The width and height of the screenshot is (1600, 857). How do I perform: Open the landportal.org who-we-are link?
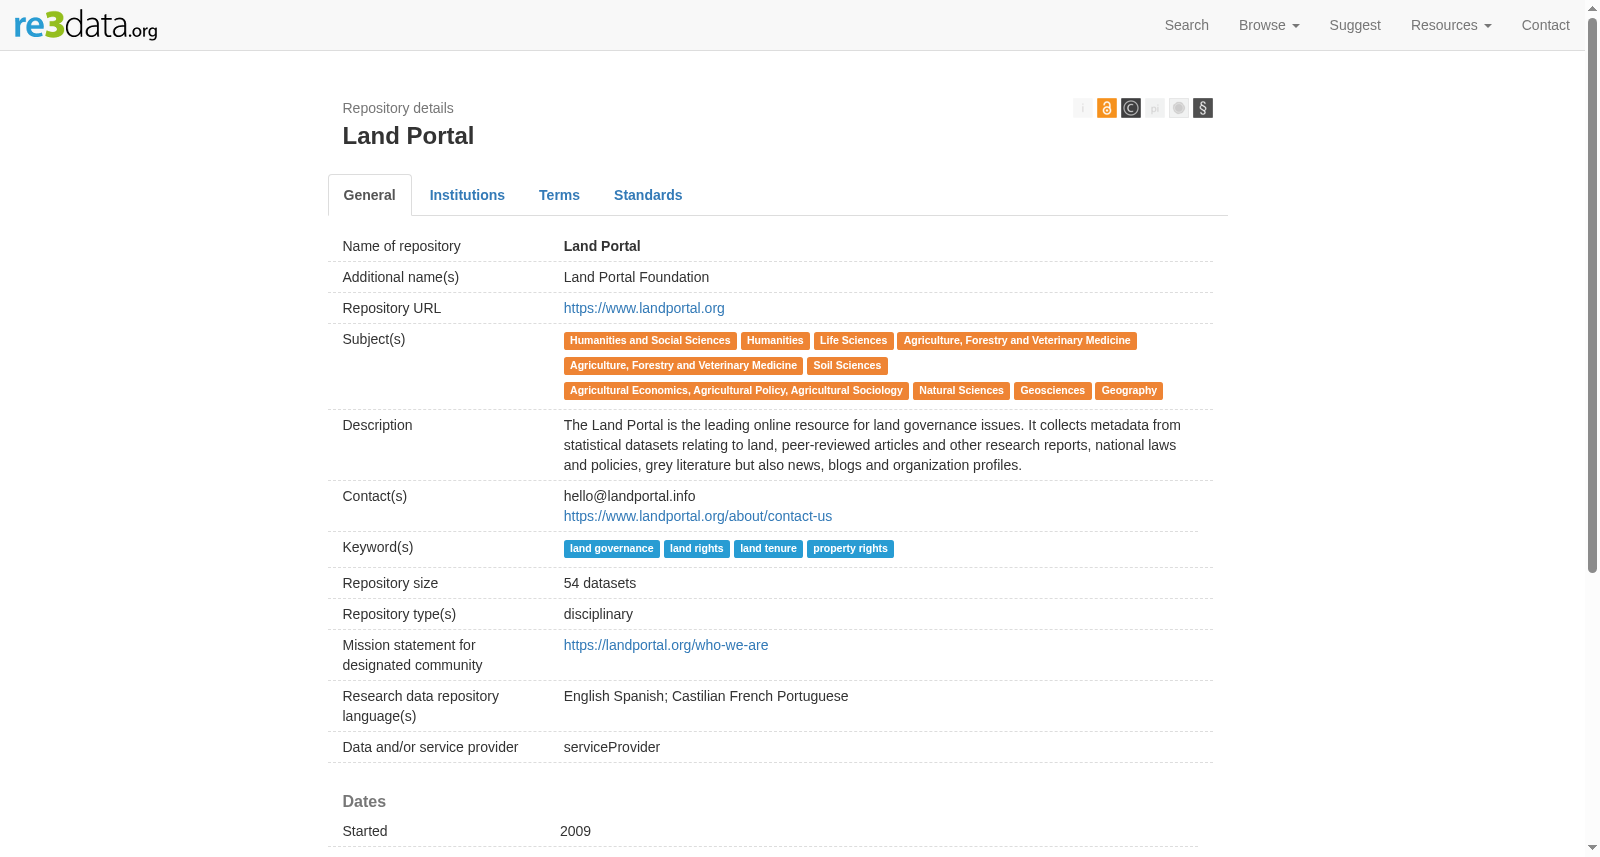[x=665, y=645]
